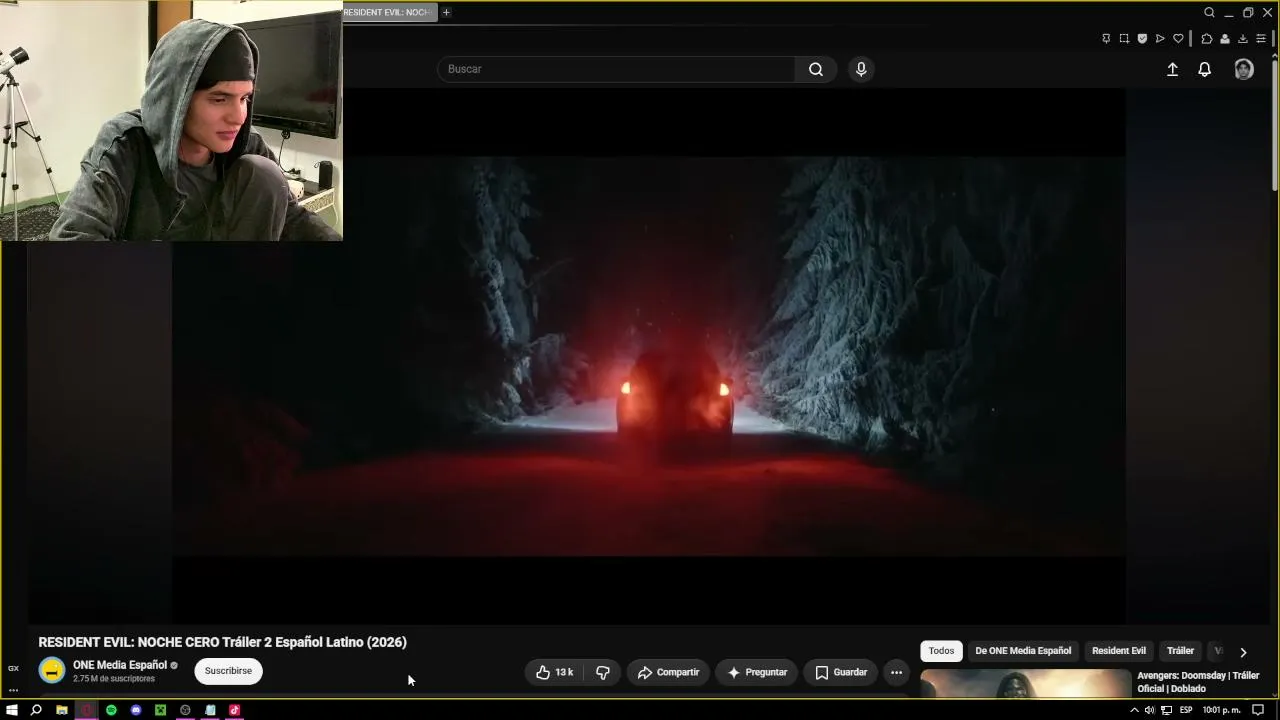Select the Todos filter chip
The width and height of the screenshot is (1280, 720).
click(941, 651)
